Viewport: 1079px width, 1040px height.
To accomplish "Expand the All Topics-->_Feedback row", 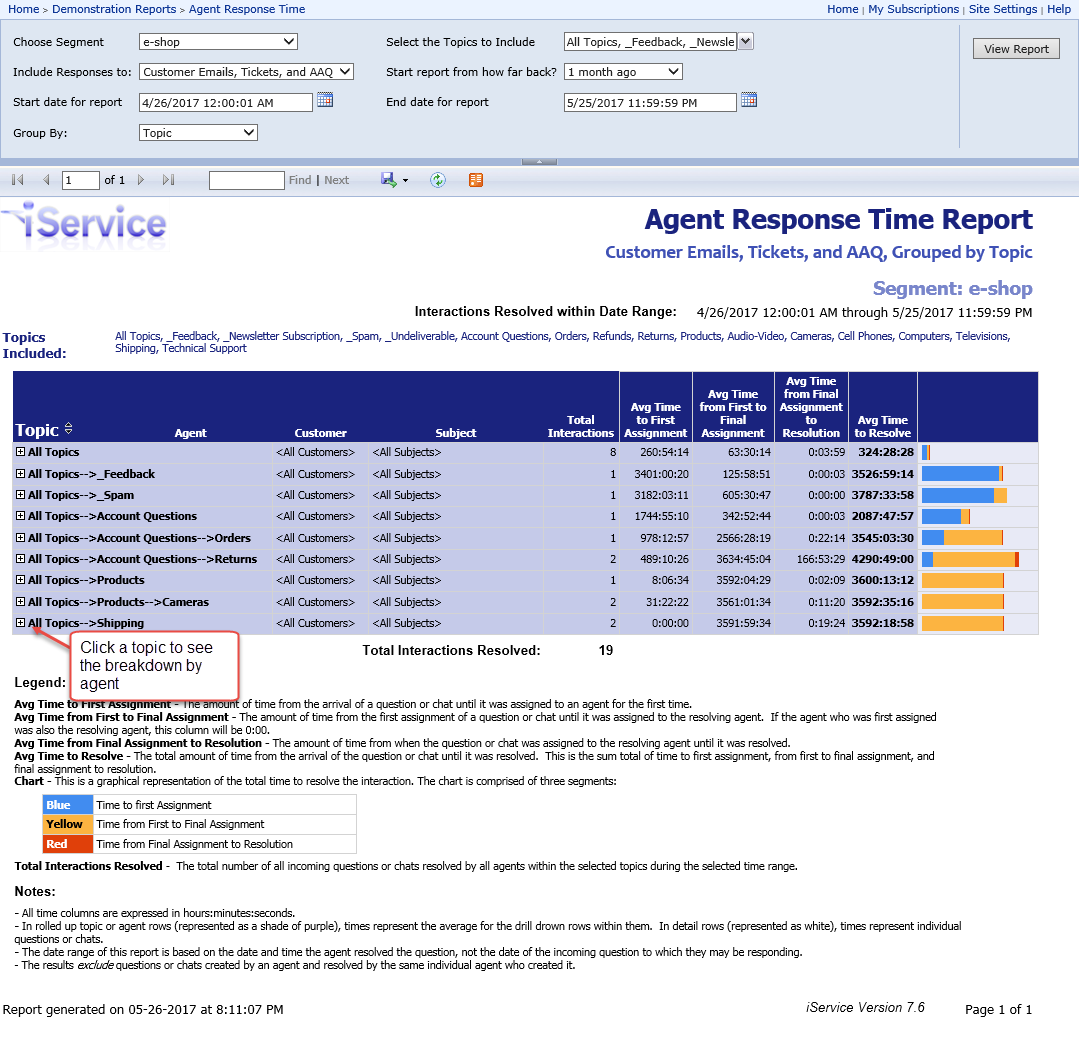I will tap(20, 474).
